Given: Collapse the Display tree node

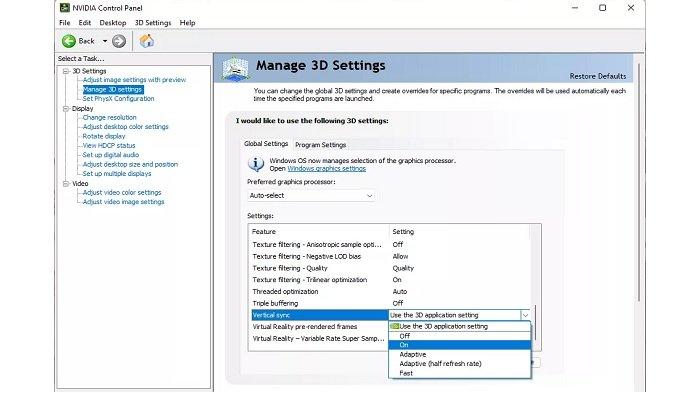Looking at the screenshot, I should tap(66, 109).
